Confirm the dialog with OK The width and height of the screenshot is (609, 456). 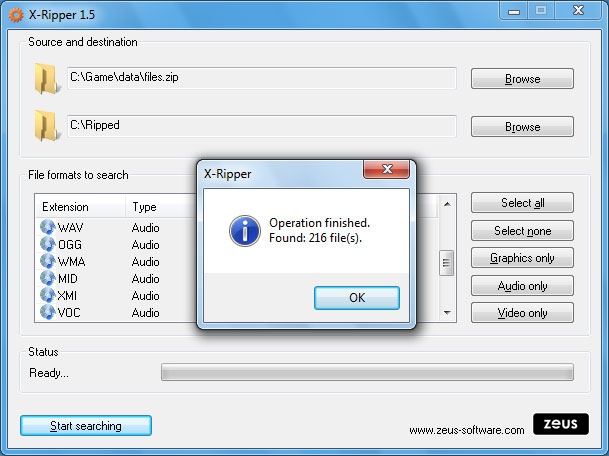357,298
